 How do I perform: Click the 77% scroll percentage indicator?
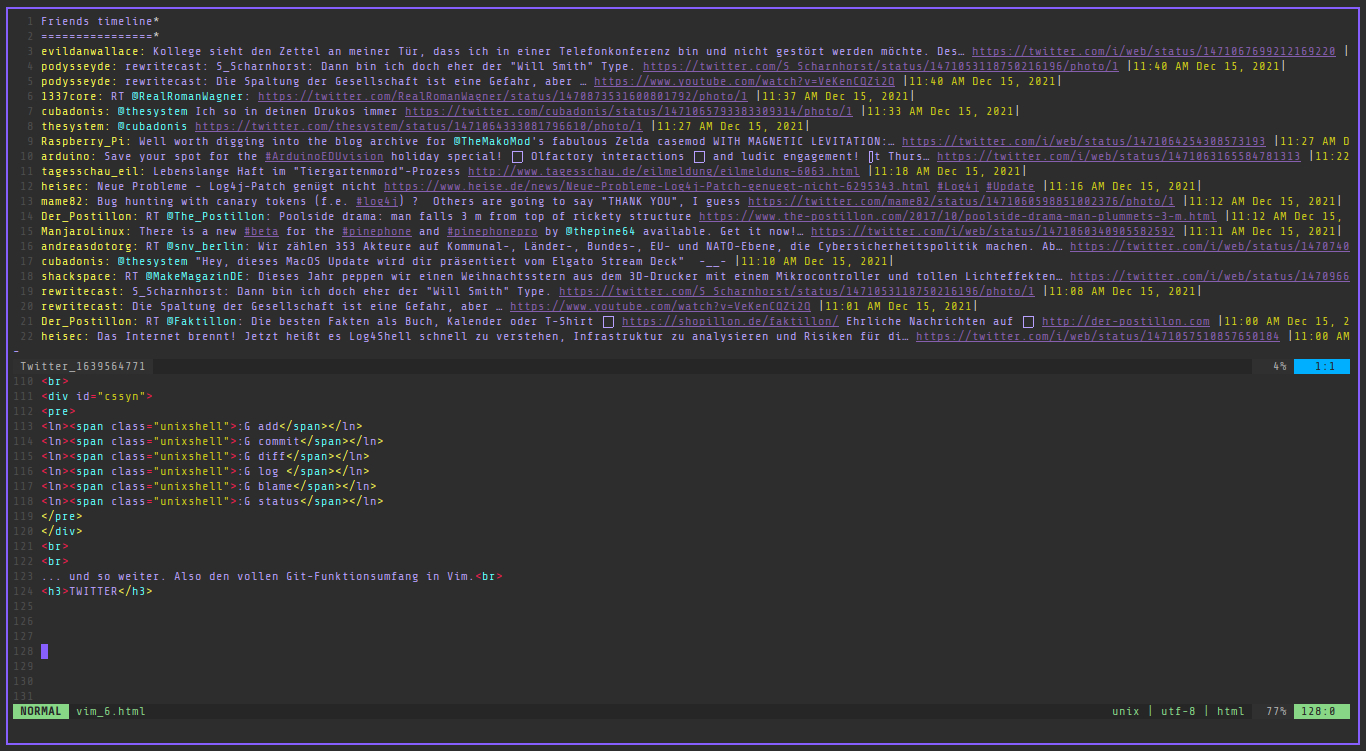[x=1276, y=711]
